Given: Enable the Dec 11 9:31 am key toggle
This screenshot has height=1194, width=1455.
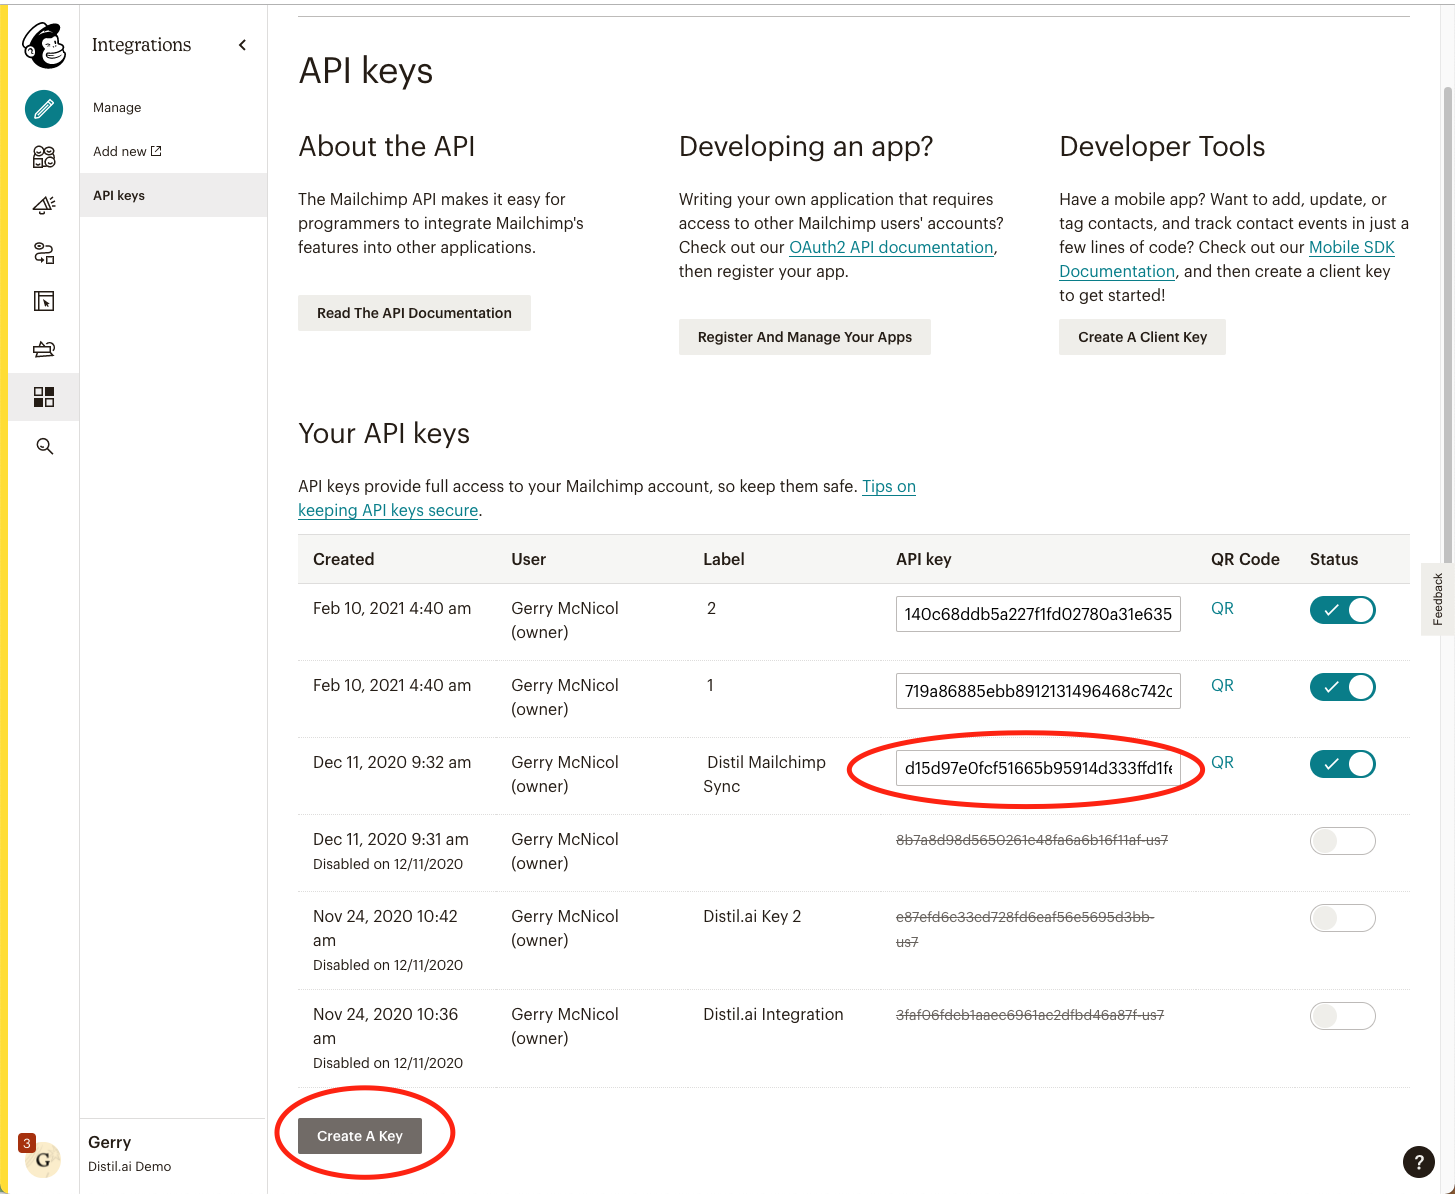Looking at the screenshot, I should (1343, 841).
